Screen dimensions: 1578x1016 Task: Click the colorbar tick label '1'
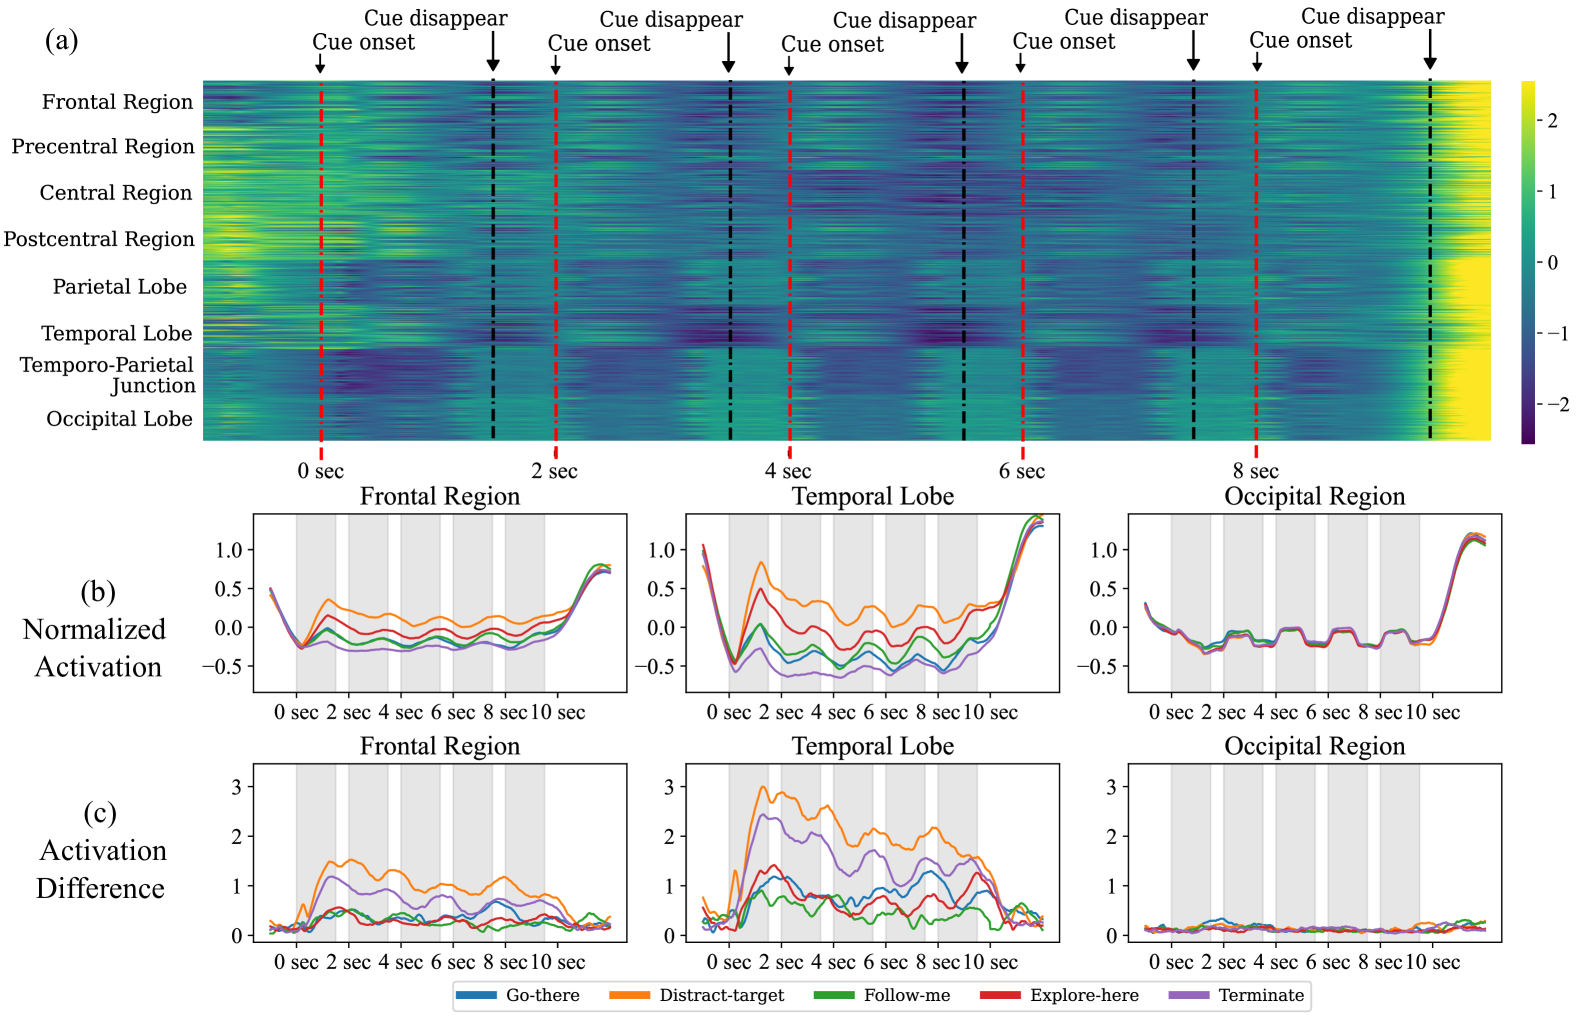pyautogui.click(x=1552, y=191)
